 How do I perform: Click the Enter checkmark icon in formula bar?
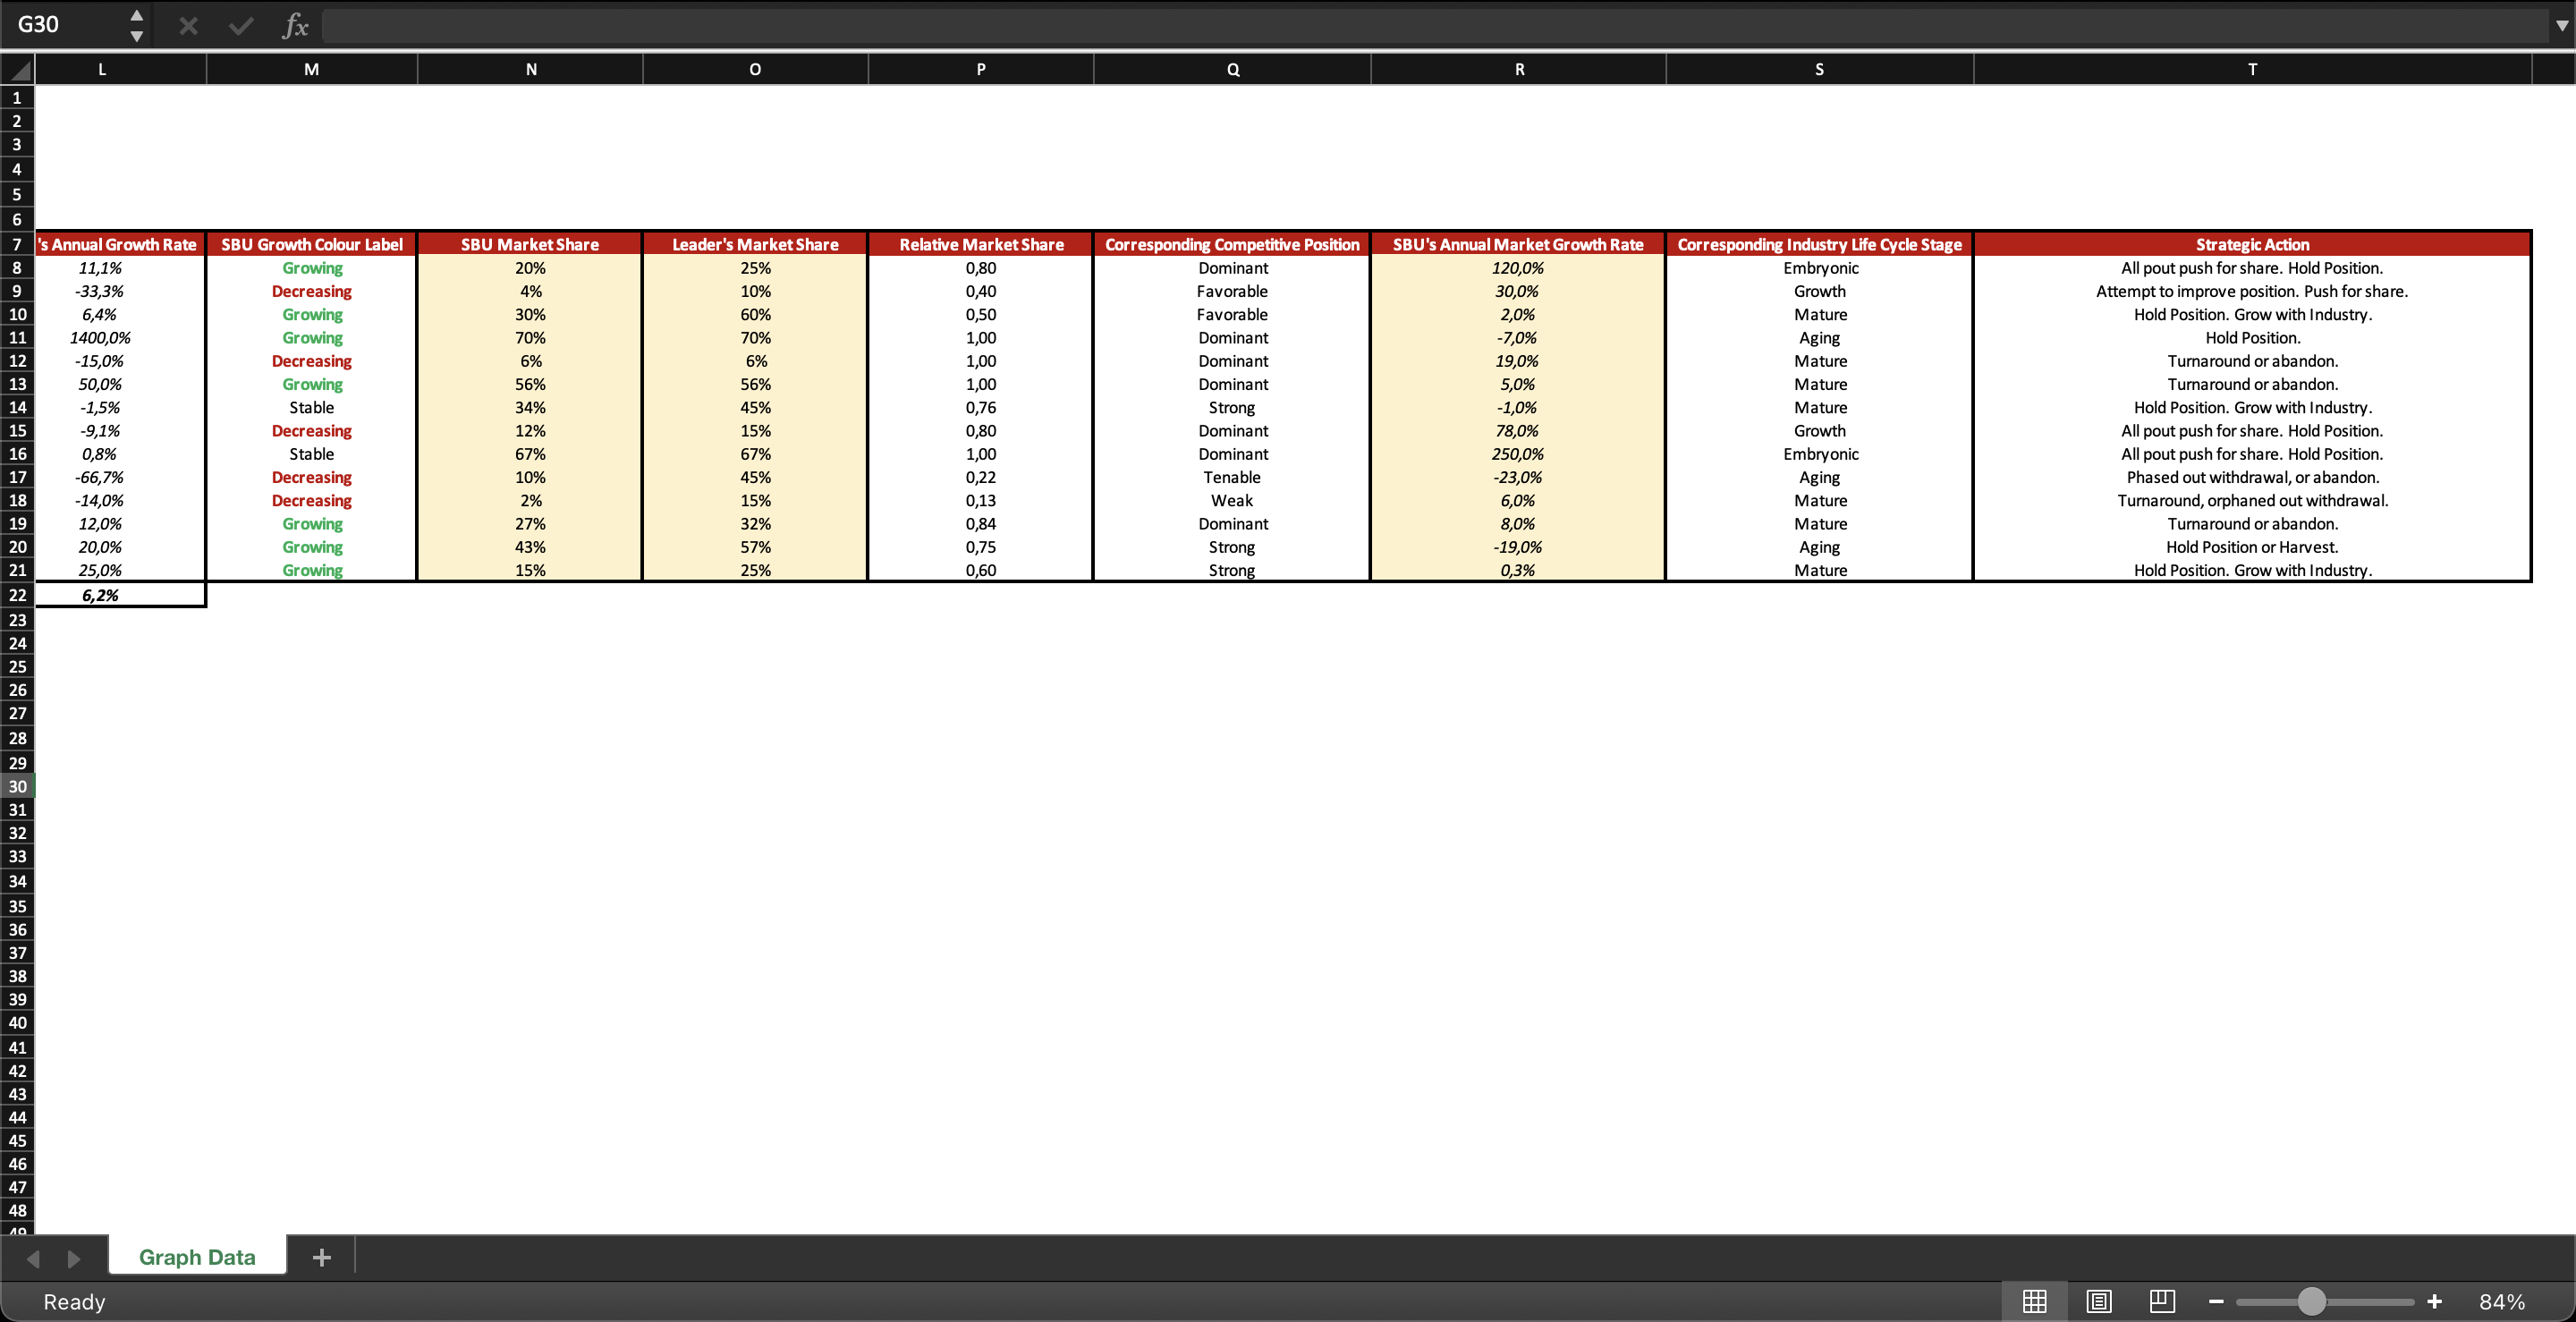click(241, 26)
